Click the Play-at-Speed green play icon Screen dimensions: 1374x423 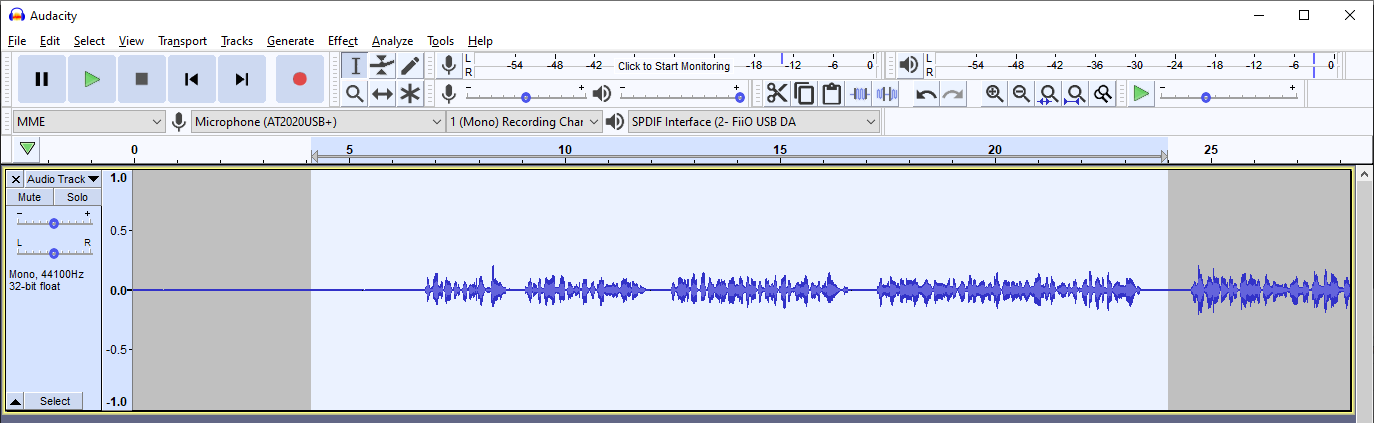coord(1141,94)
